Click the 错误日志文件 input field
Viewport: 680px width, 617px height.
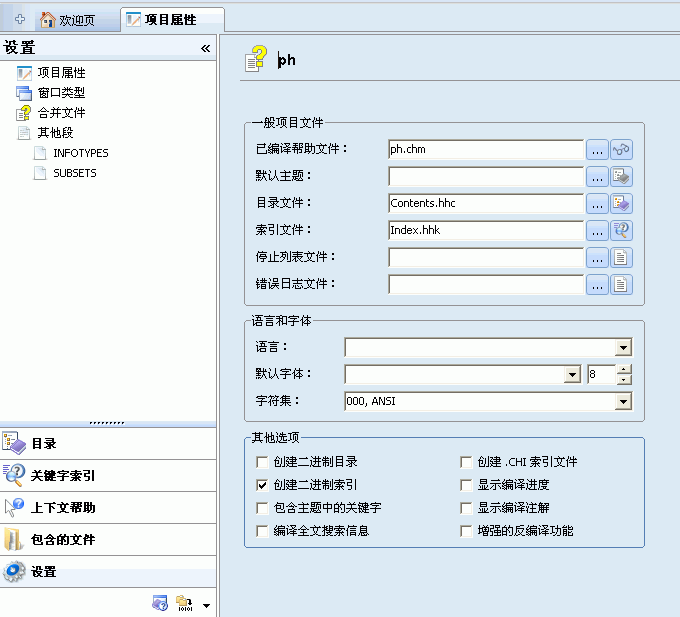pos(486,284)
